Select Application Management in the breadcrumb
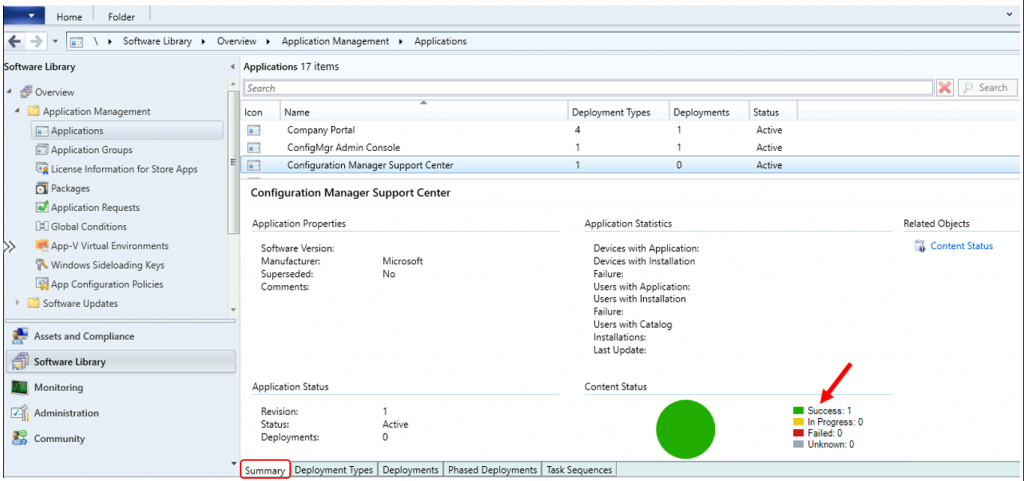The height and width of the screenshot is (481, 1024). 335,41
